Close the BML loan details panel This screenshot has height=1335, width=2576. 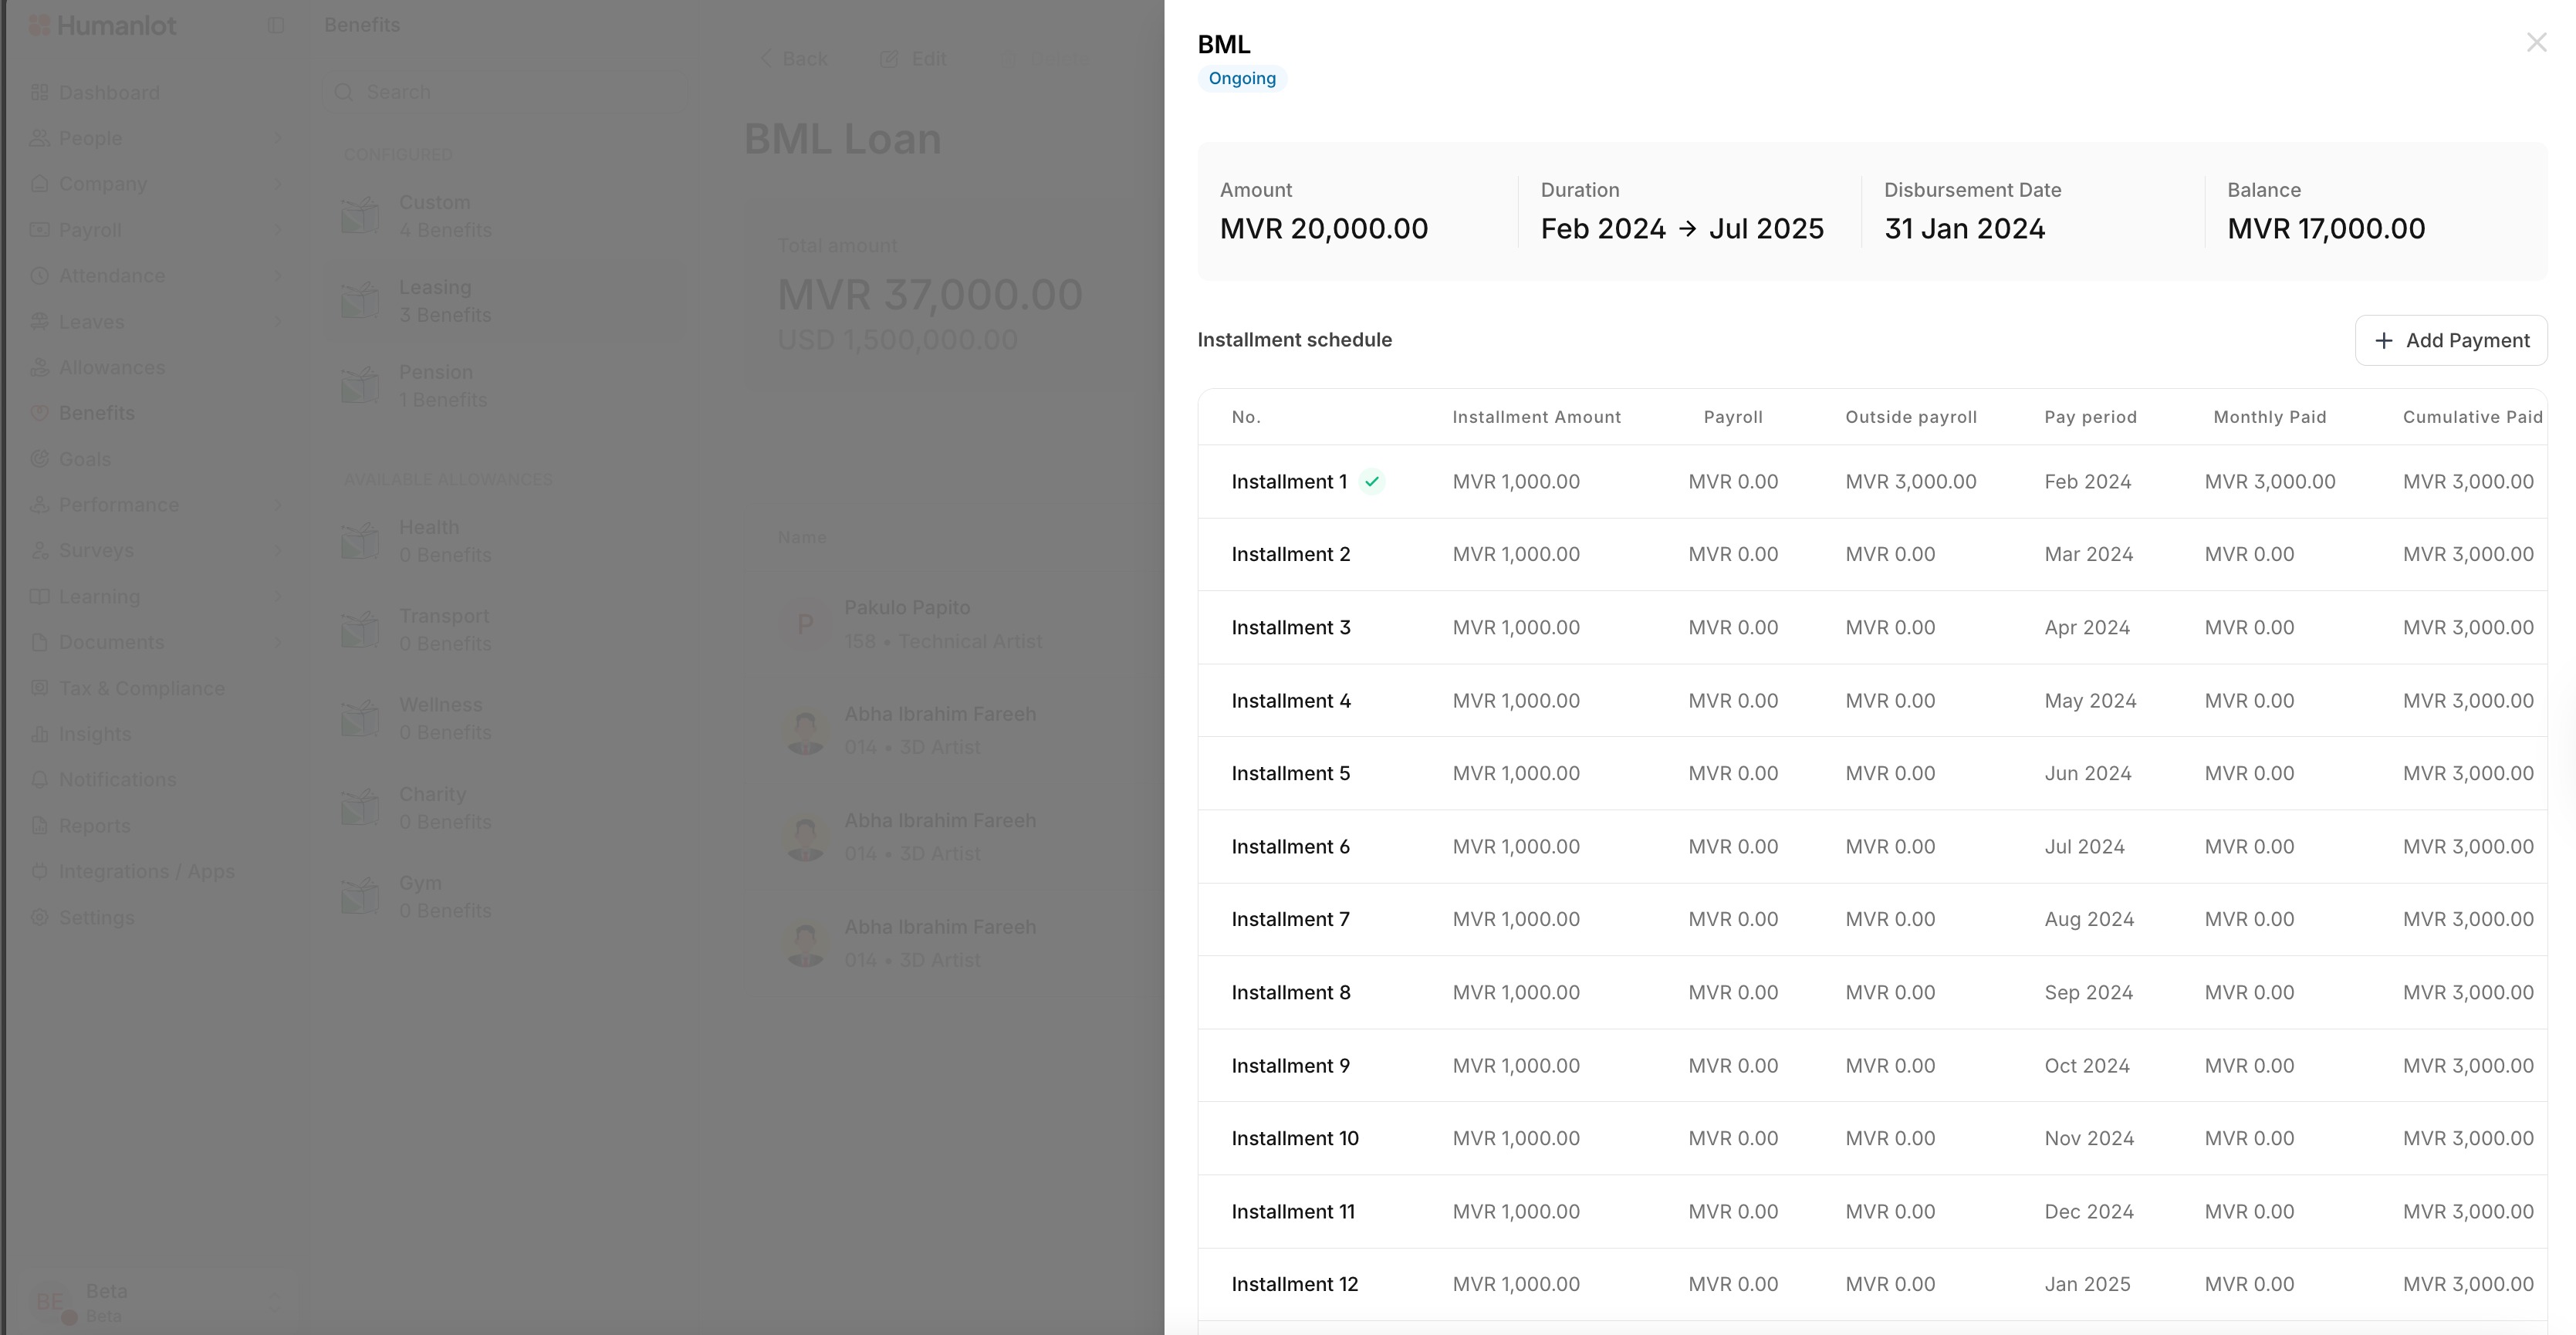(2536, 43)
